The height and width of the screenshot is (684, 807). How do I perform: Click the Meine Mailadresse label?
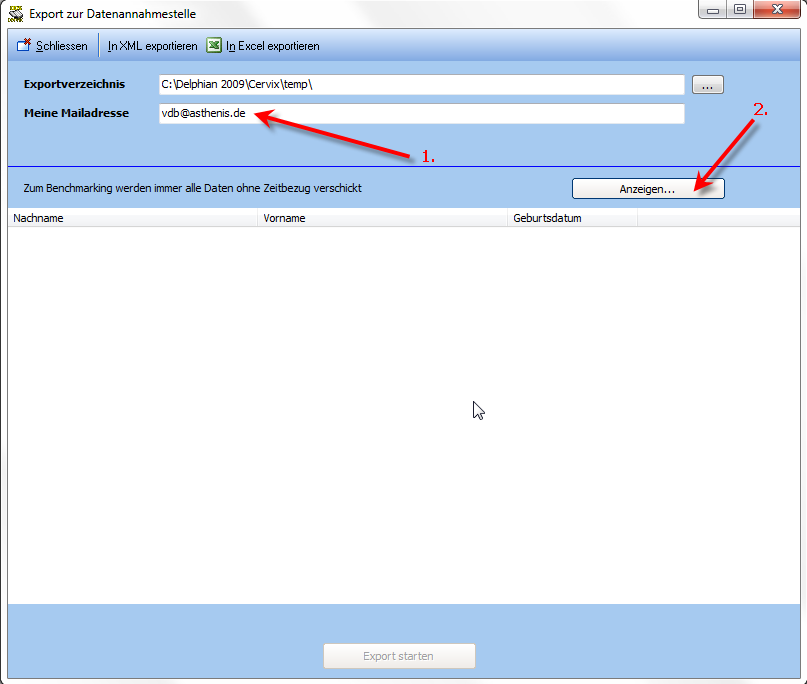(x=76, y=114)
